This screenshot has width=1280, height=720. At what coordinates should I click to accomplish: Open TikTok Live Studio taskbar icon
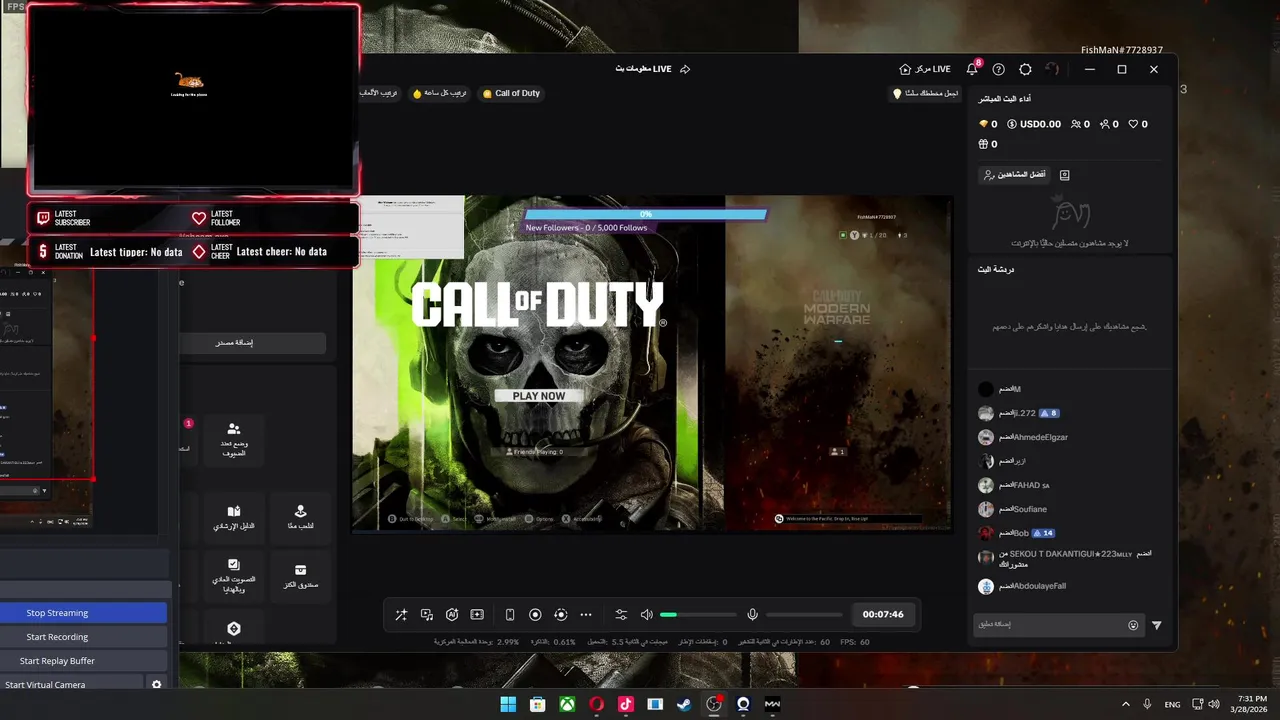626,704
